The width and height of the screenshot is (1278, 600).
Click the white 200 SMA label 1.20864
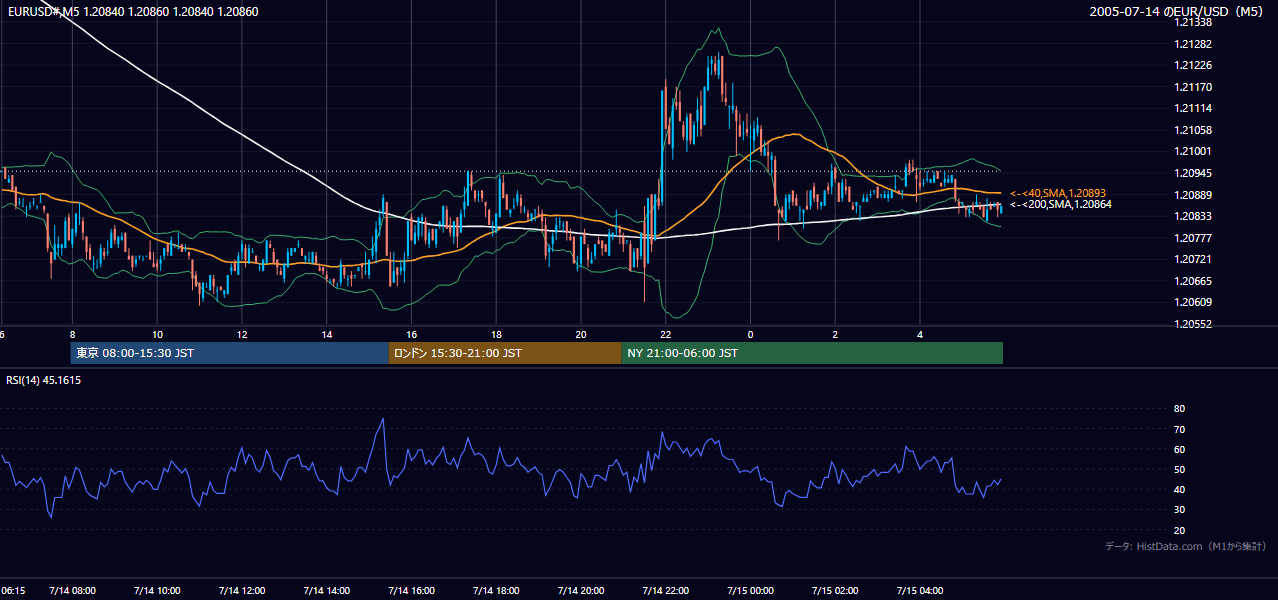(1060, 204)
